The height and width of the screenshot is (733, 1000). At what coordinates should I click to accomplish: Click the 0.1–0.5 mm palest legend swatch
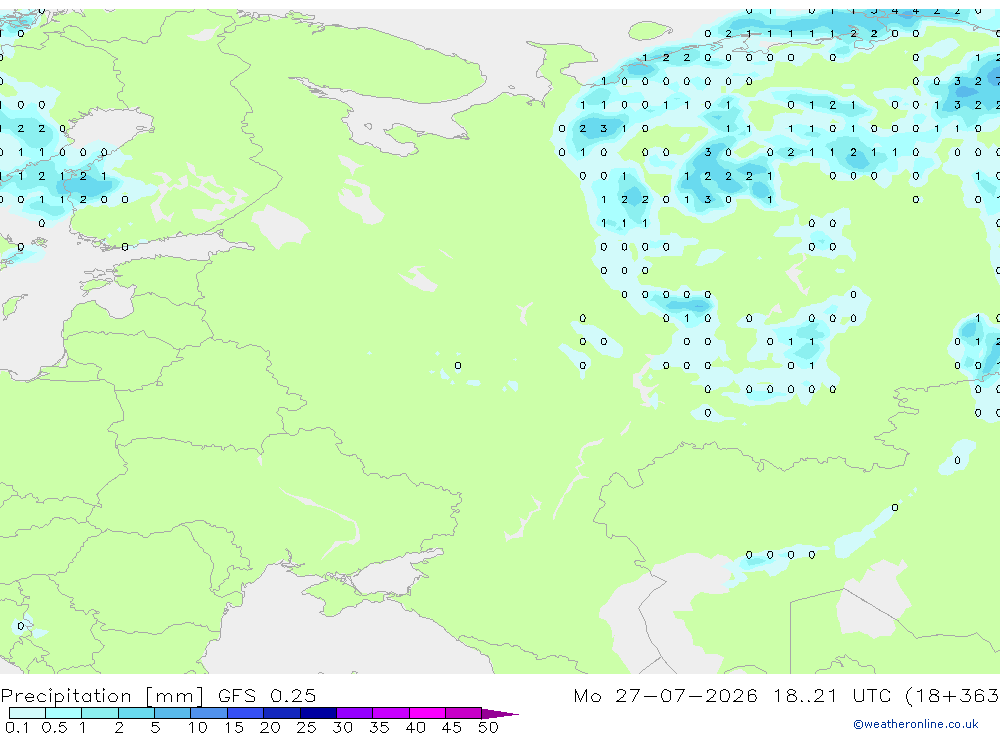coord(27,713)
